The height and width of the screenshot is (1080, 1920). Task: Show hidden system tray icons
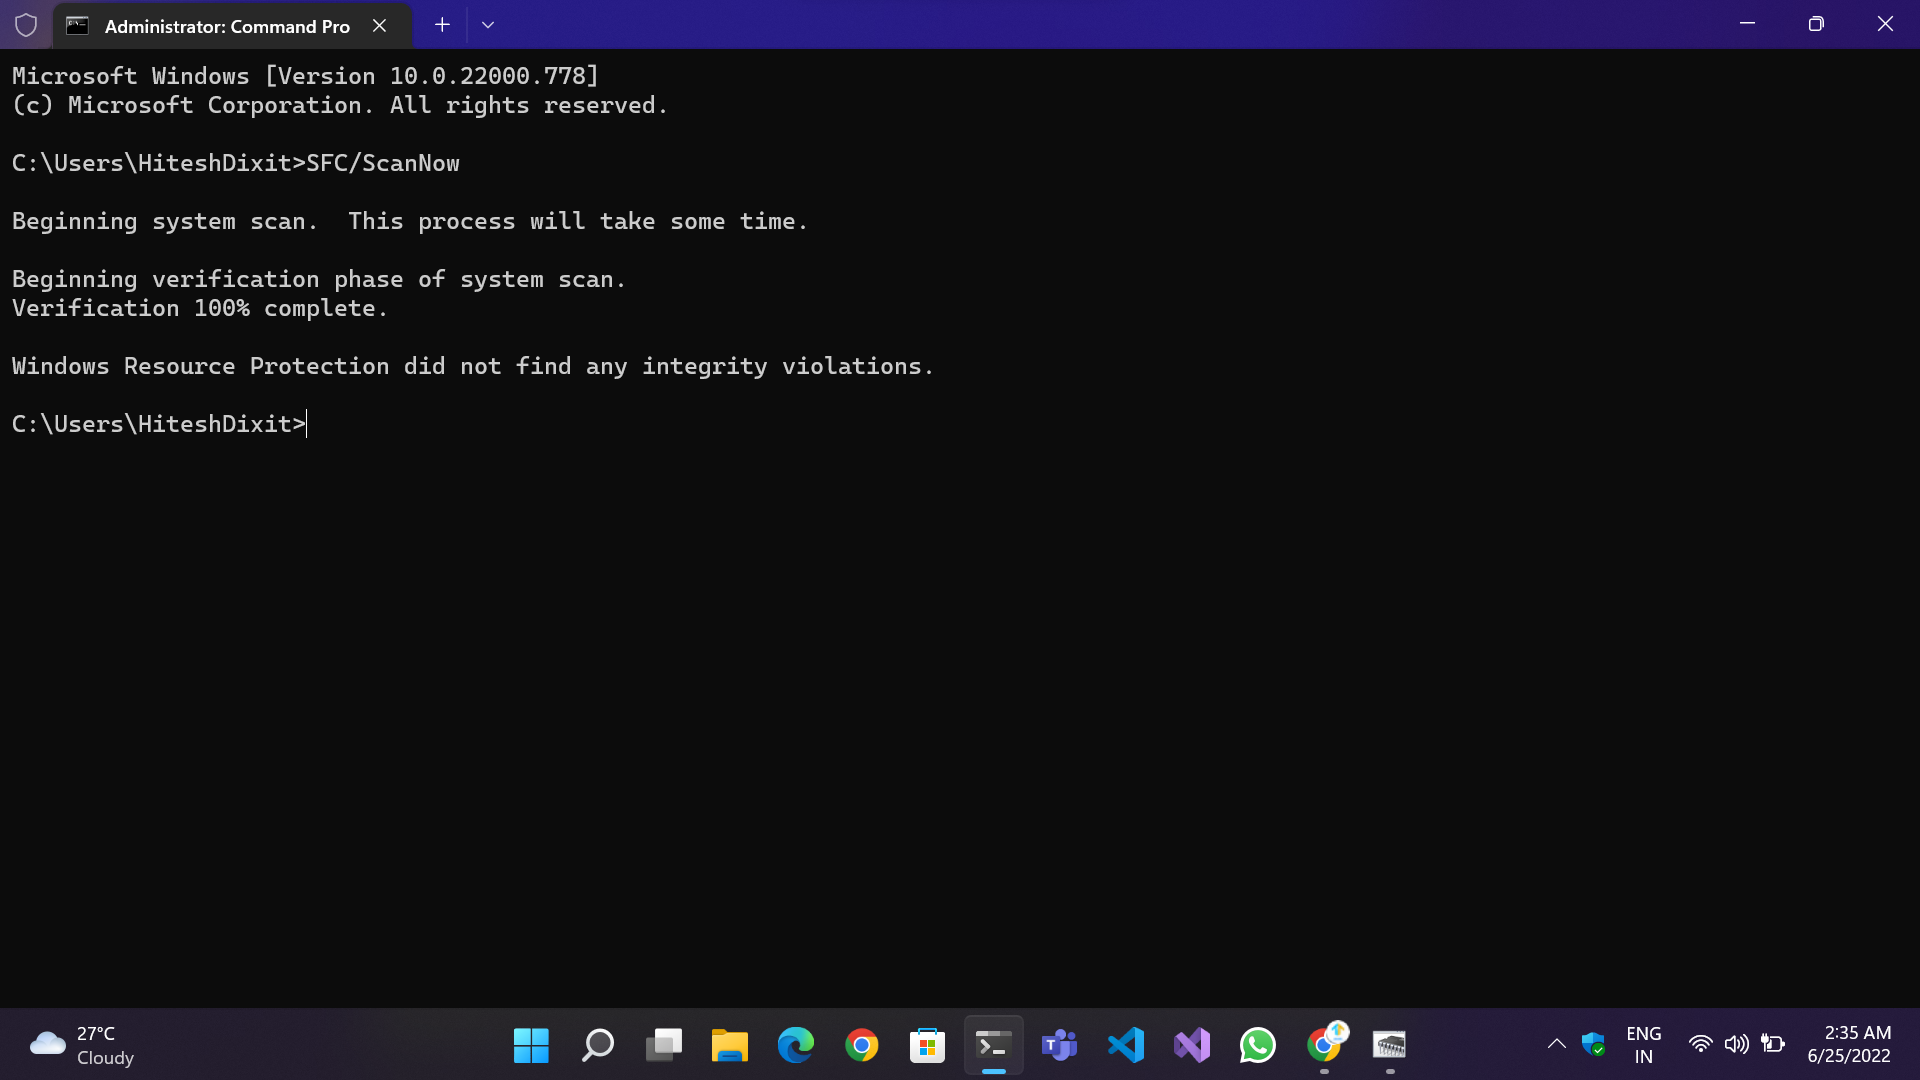coord(1556,1045)
